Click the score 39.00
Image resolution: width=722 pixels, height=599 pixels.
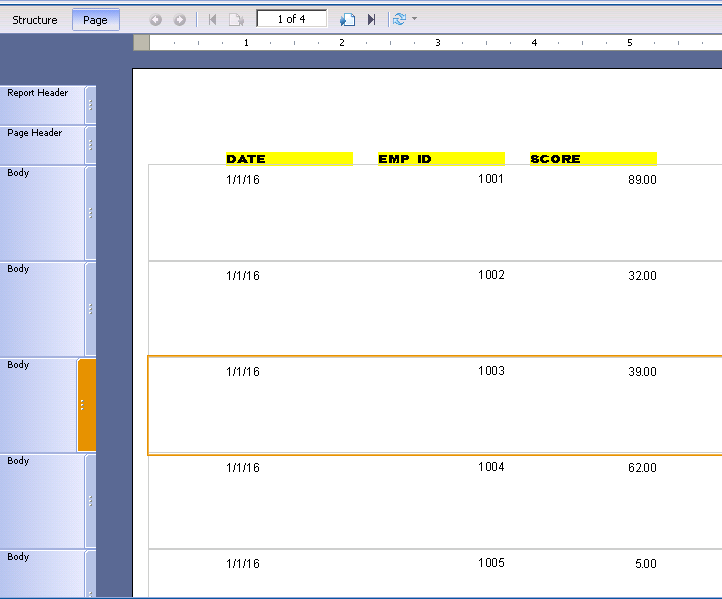tap(642, 372)
